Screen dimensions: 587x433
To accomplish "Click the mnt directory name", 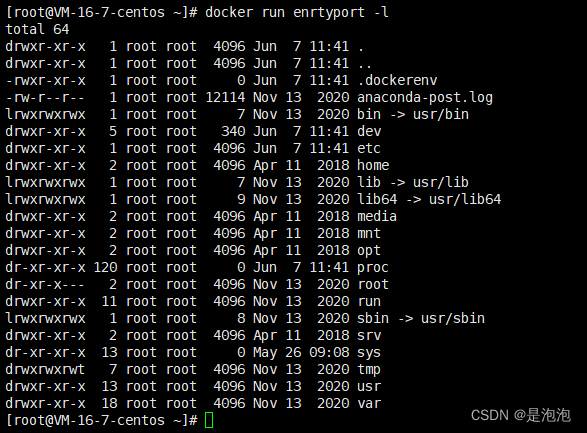I will point(369,233).
